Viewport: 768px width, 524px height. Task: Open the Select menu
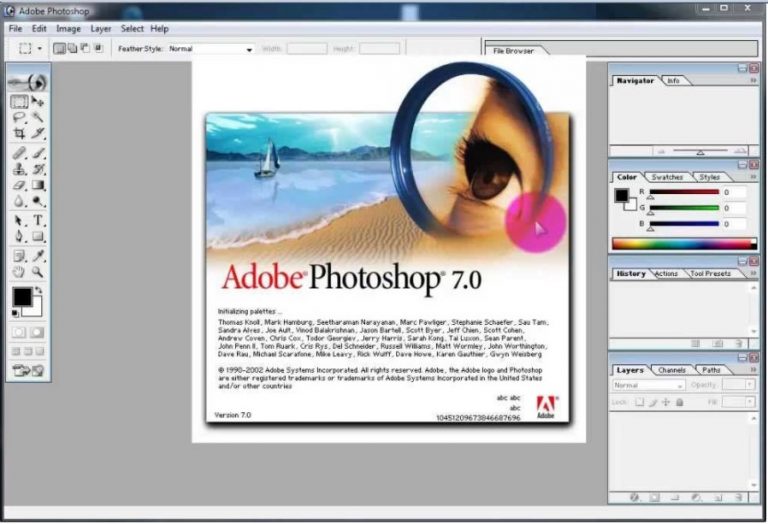tap(132, 28)
